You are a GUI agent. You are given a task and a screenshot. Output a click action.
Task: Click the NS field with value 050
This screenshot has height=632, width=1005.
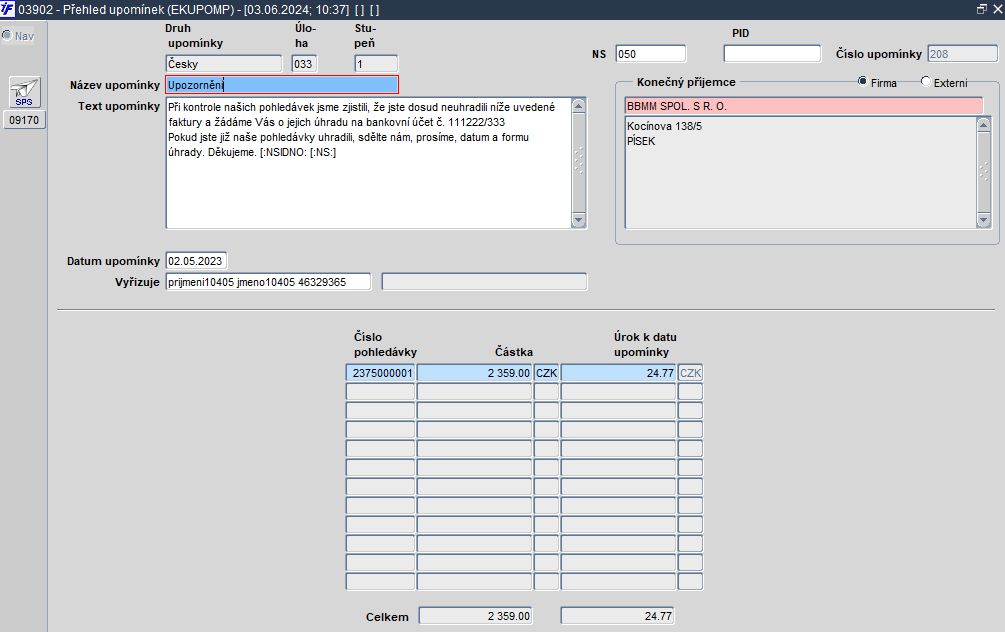[x=651, y=54]
